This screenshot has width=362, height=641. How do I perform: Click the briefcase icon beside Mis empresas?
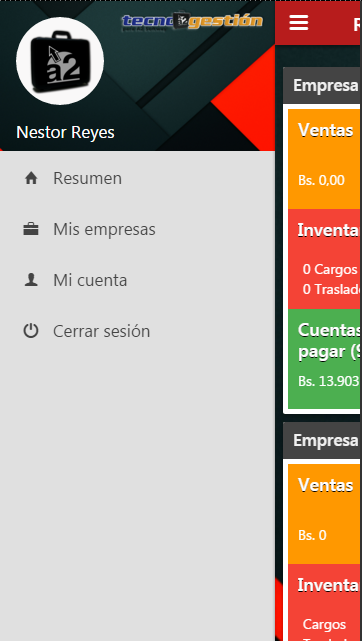(31, 229)
